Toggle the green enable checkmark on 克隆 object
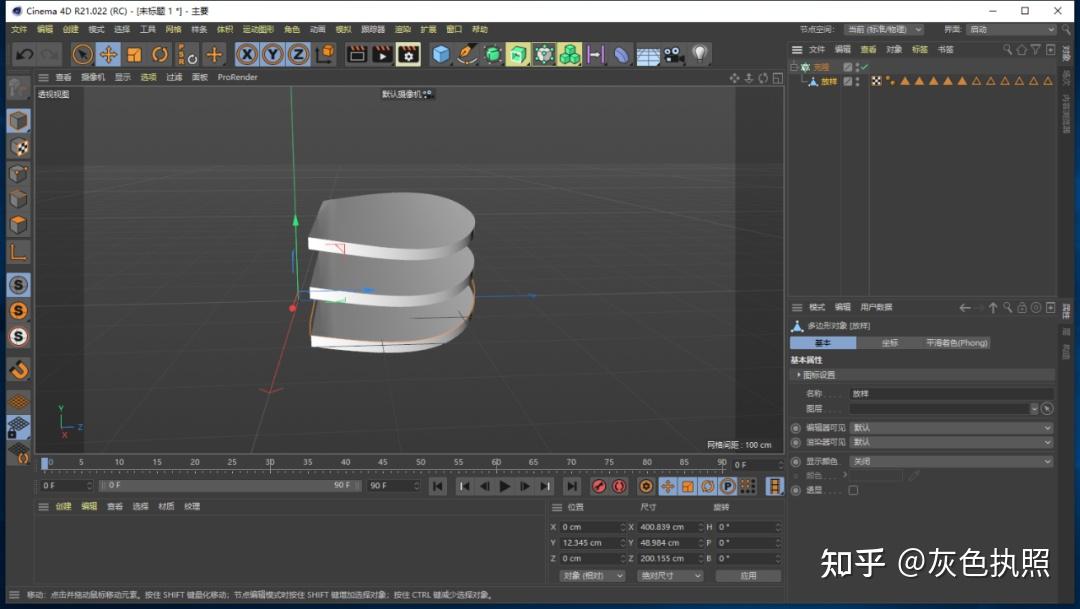 pos(865,67)
